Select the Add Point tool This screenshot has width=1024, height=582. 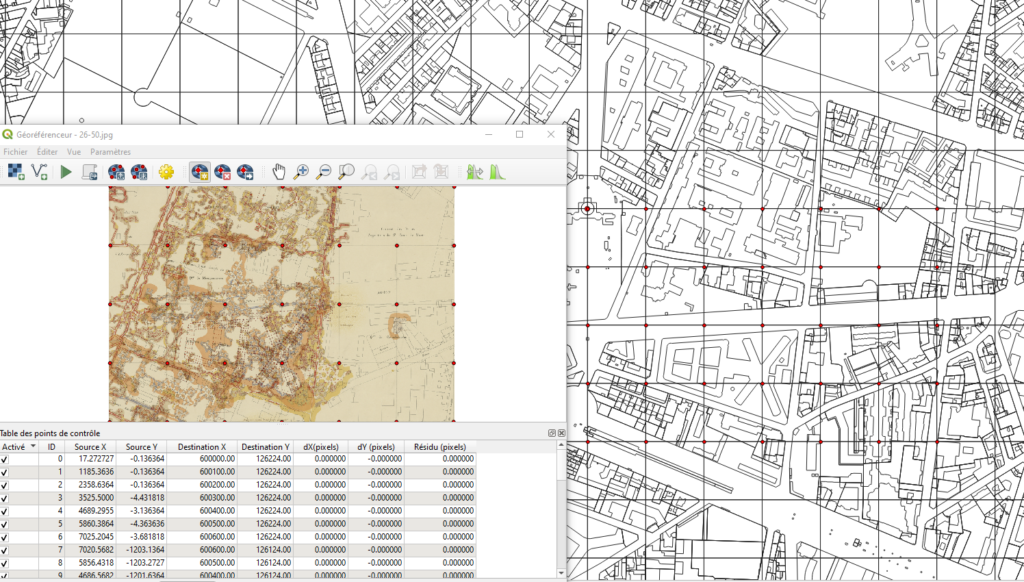click(199, 172)
